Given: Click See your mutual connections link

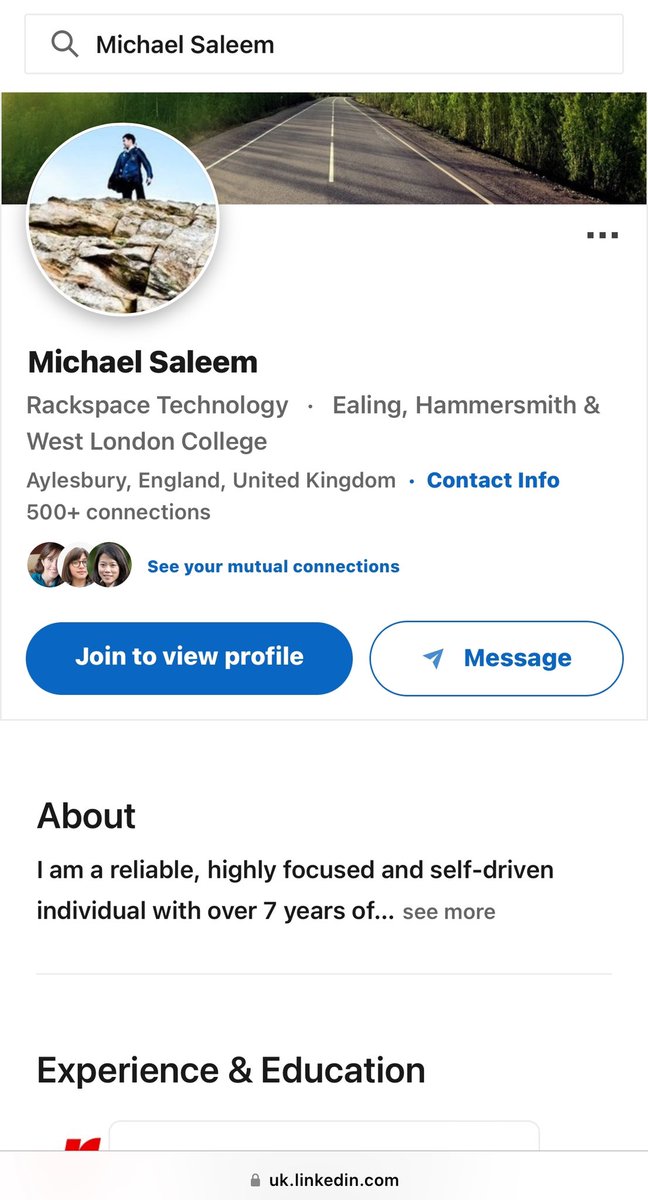Looking at the screenshot, I should (x=273, y=566).
